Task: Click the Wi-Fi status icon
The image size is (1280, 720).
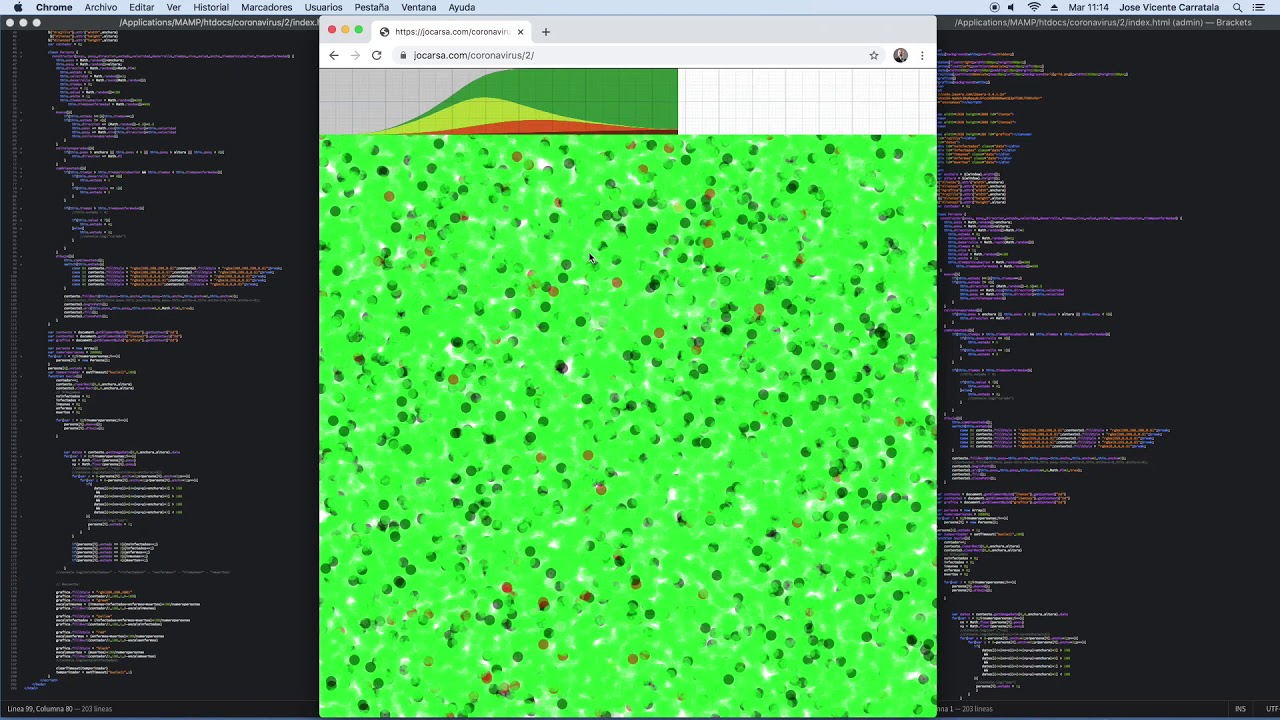Action: click(1034, 7)
